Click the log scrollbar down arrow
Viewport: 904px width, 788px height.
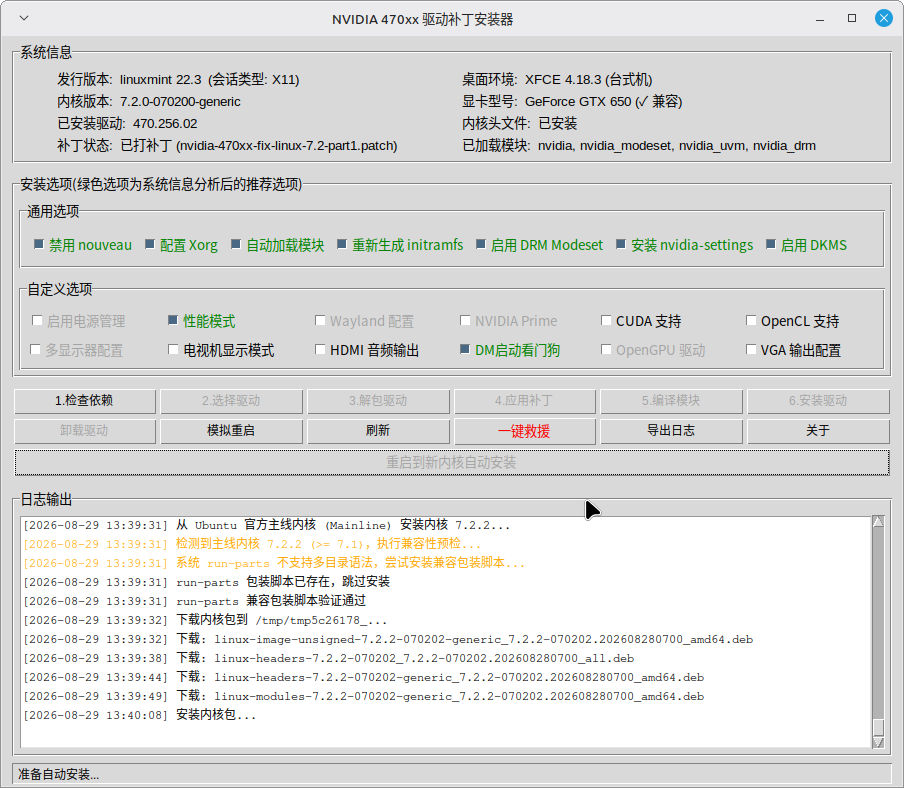pos(878,742)
